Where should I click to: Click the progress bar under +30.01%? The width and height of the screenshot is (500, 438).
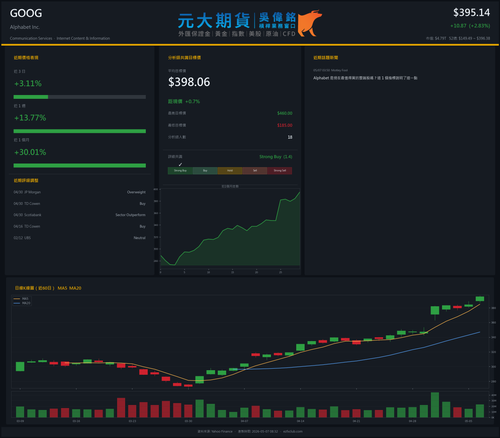[x=80, y=166]
